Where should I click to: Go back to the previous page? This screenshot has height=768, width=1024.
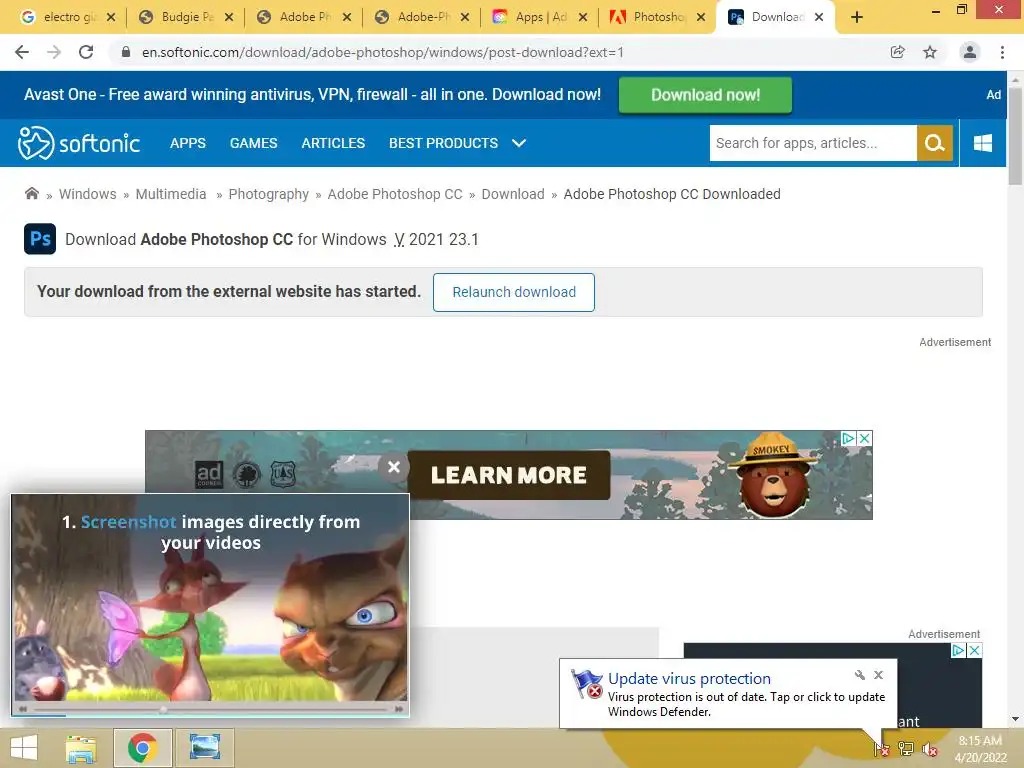tap(22, 52)
